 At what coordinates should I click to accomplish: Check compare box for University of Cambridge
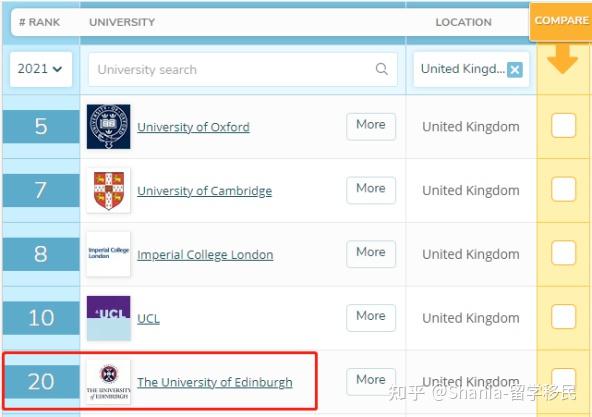pyautogui.click(x=563, y=189)
